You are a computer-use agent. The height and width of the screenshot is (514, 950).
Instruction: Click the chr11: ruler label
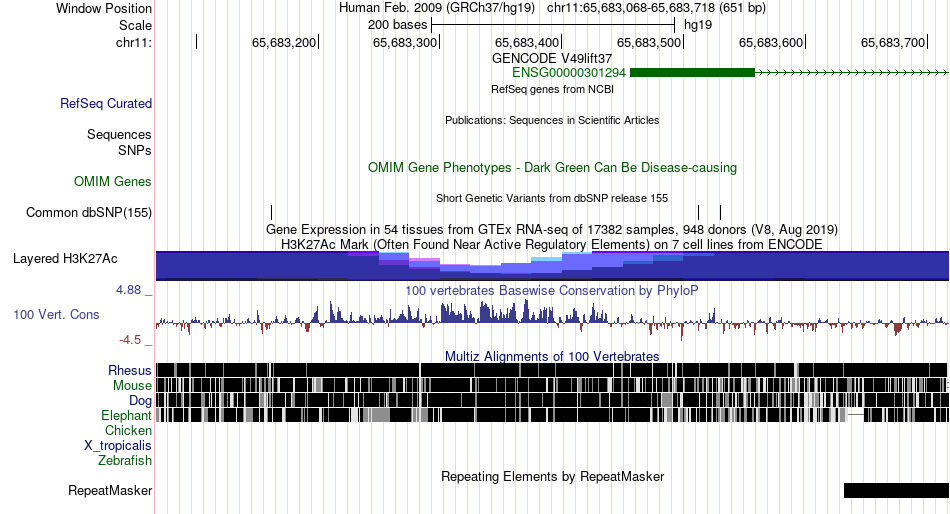134,42
